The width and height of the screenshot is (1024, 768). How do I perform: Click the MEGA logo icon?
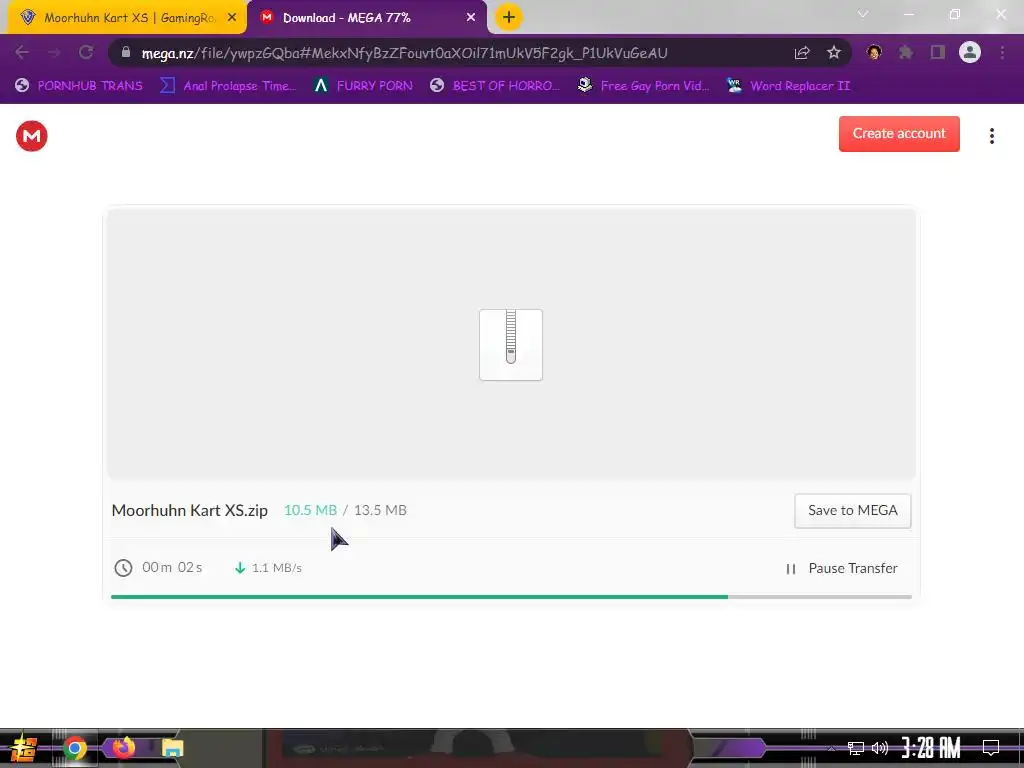tap(31, 136)
